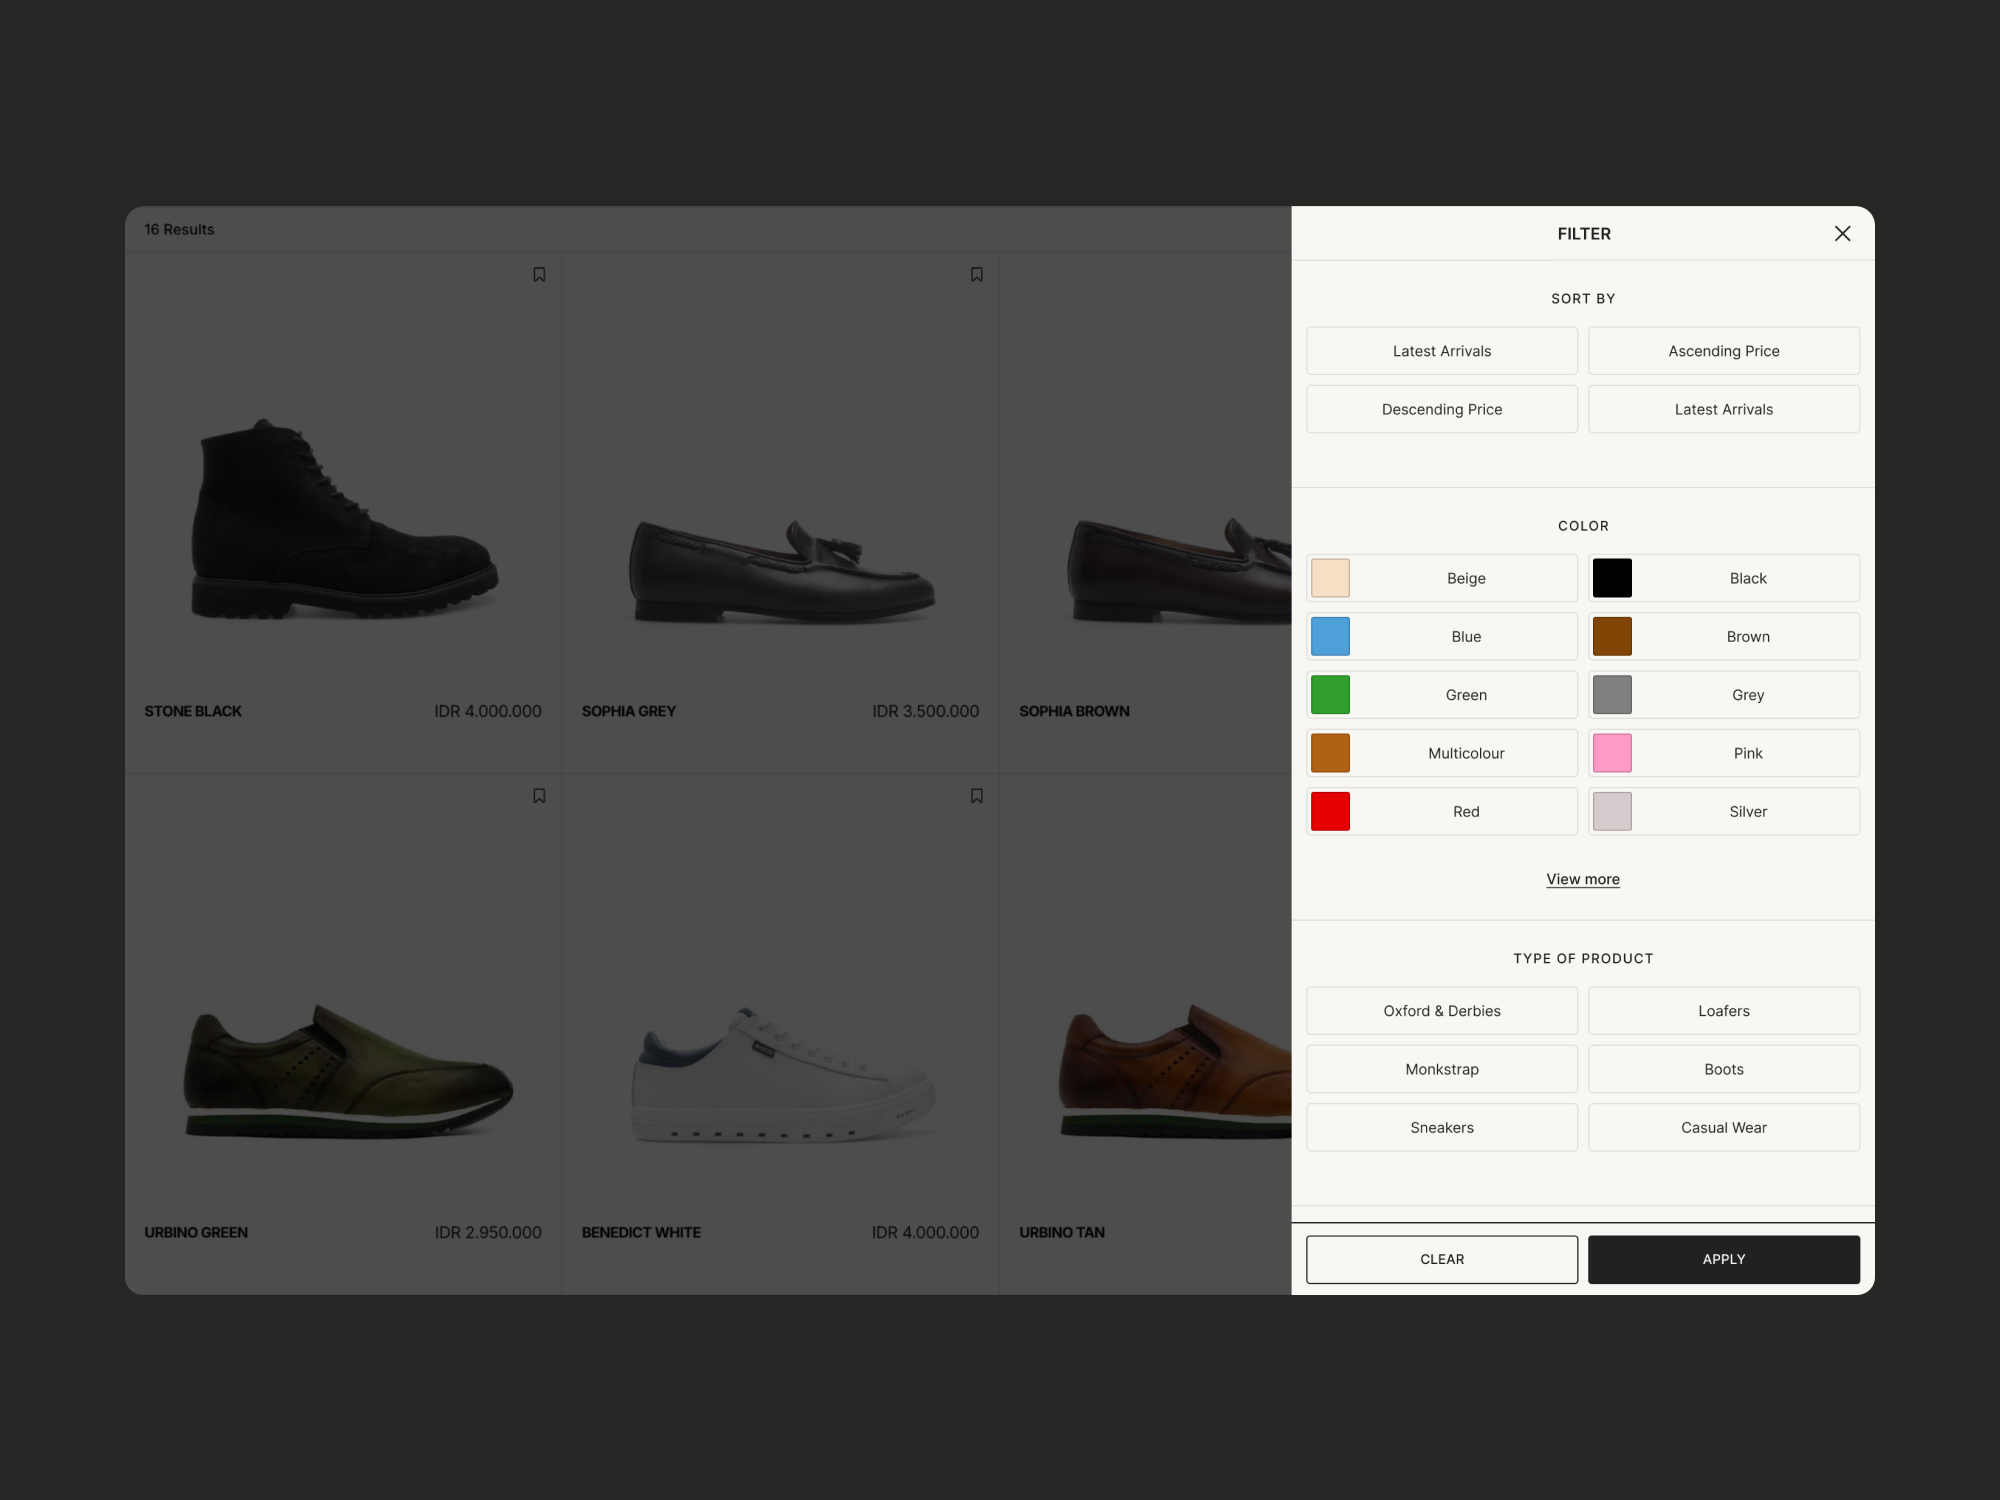
Task: Choose the Silver color filter
Action: pos(1724,811)
